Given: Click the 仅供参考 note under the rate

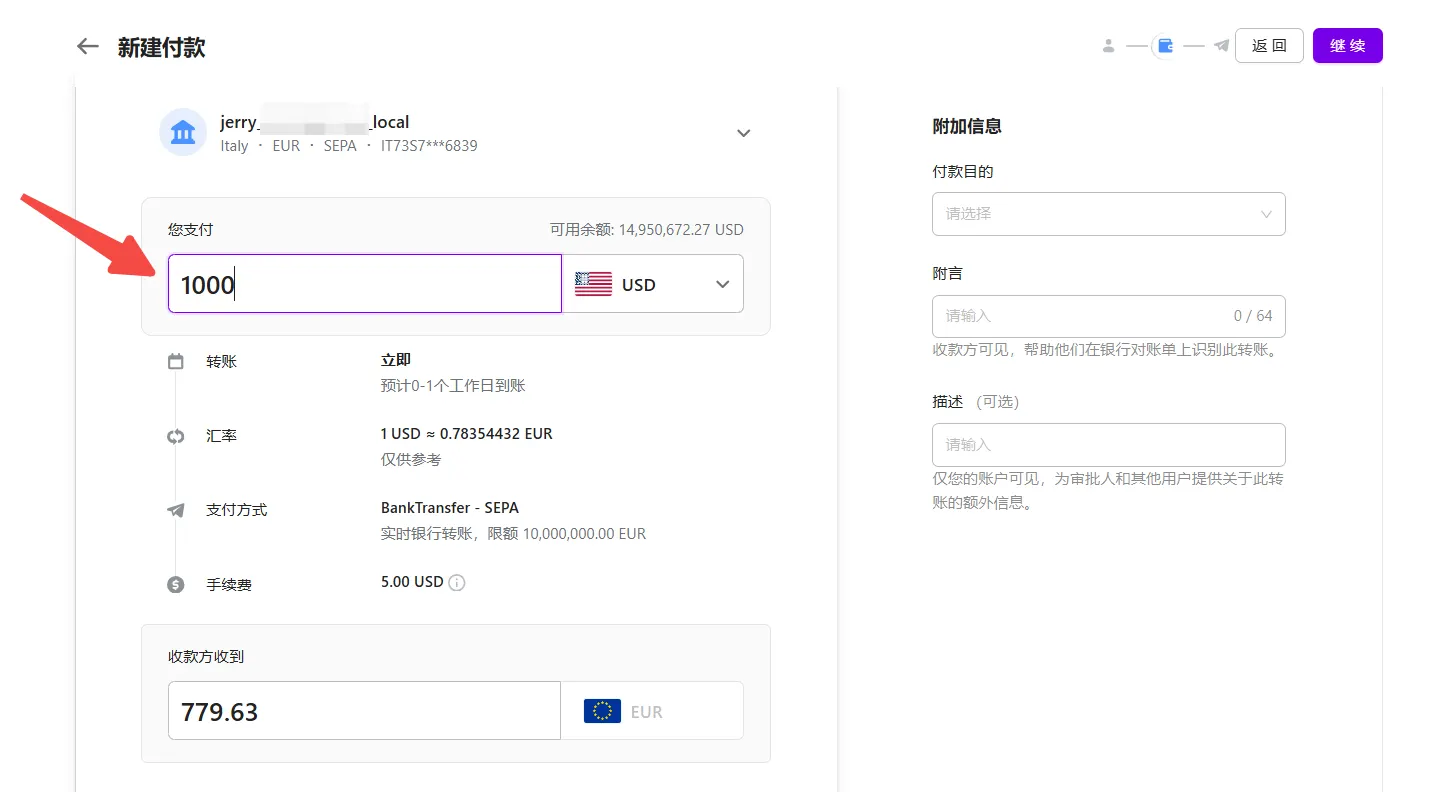Looking at the screenshot, I should pos(411,460).
